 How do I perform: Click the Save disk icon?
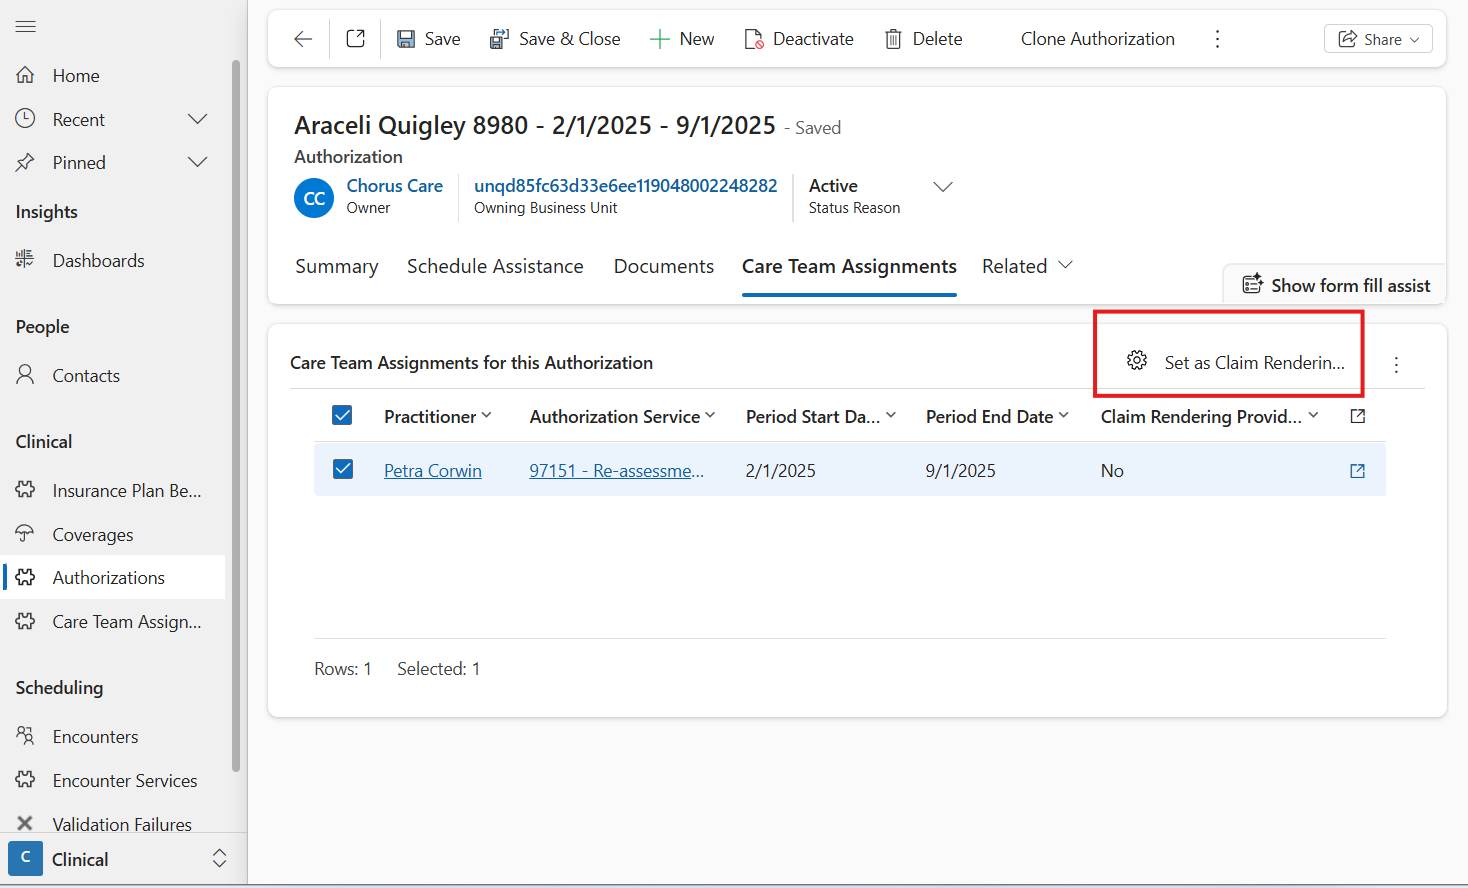(x=406, y=39)
